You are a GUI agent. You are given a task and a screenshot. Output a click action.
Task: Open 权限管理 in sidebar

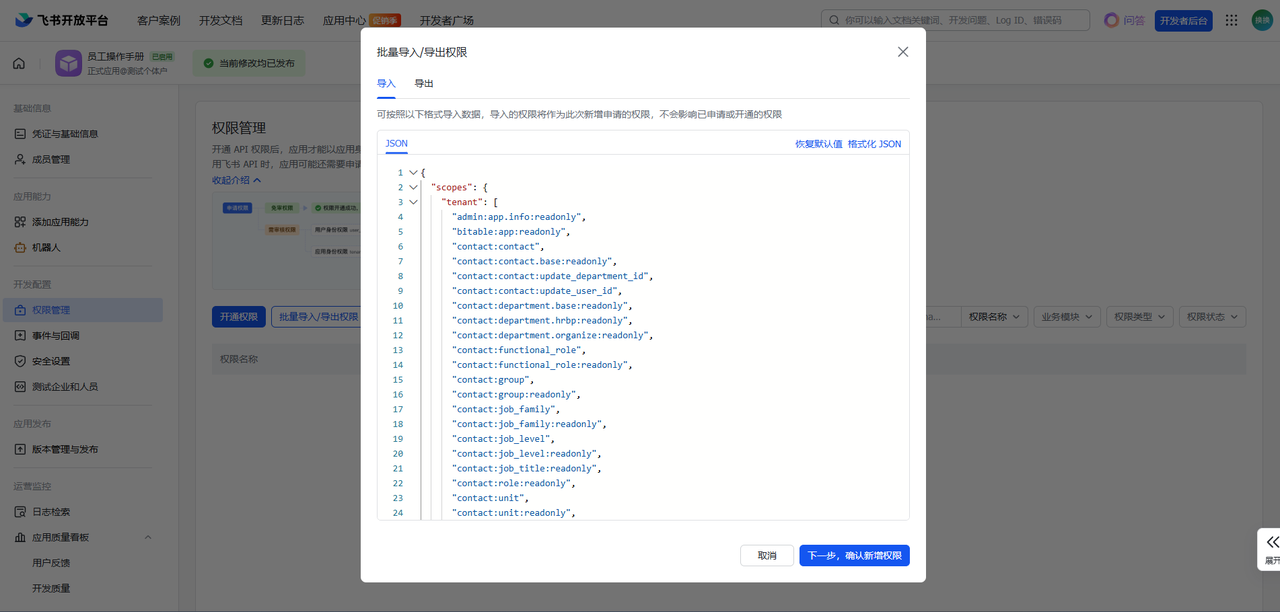tap(51, 310)
